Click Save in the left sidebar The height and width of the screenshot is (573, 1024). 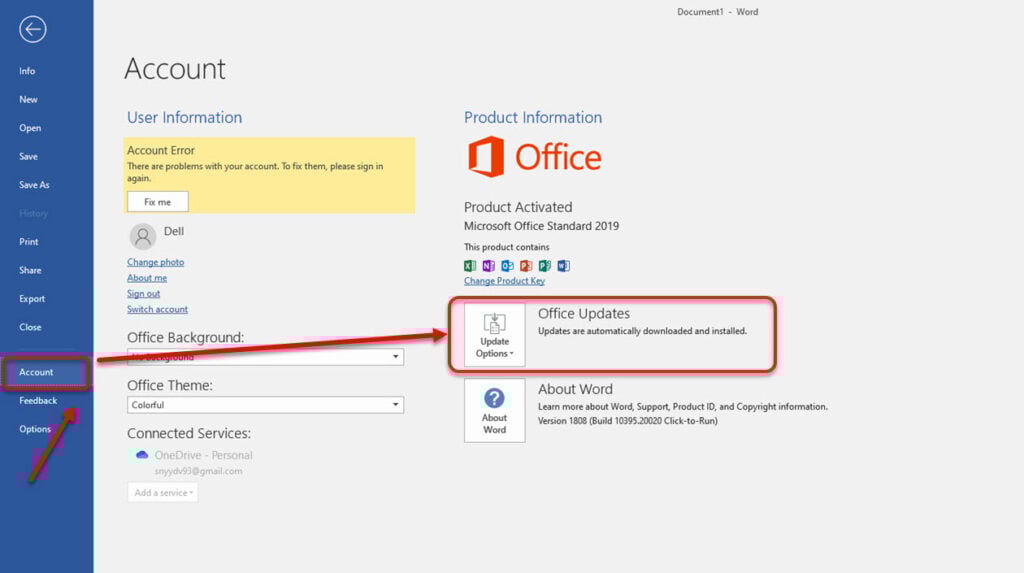click(28, 156)
